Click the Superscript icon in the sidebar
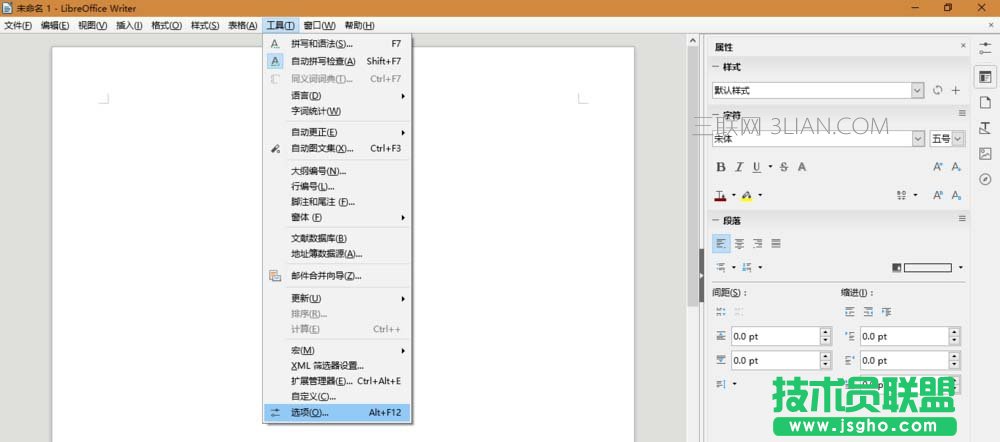Image resolution: width=1000 pixels, height=442 pixels. coord(938,195)
